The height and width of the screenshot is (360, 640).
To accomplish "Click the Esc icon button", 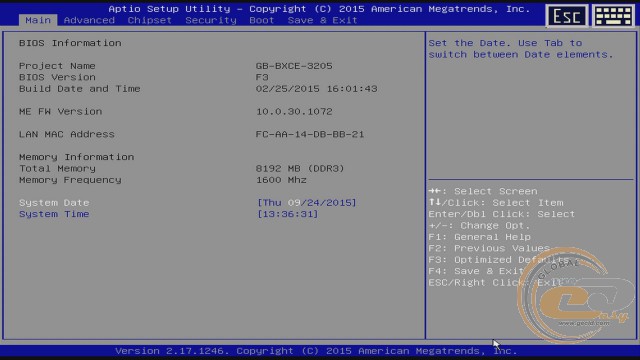I will point(567,16).
